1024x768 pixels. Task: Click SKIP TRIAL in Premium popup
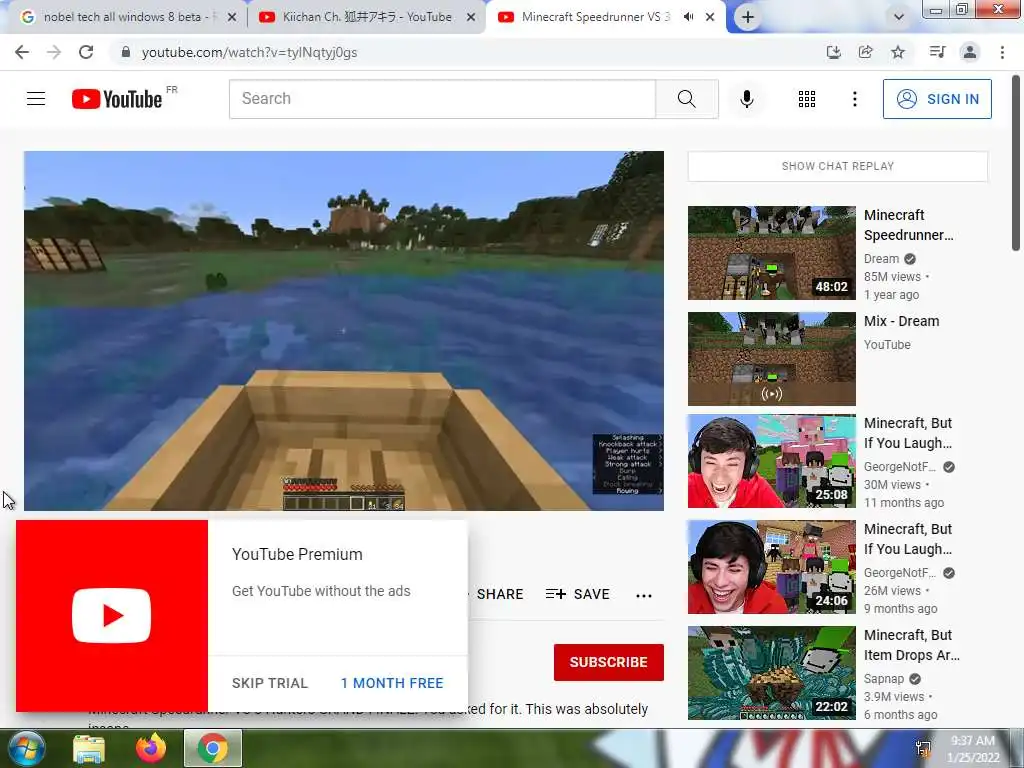coord(270,683)
